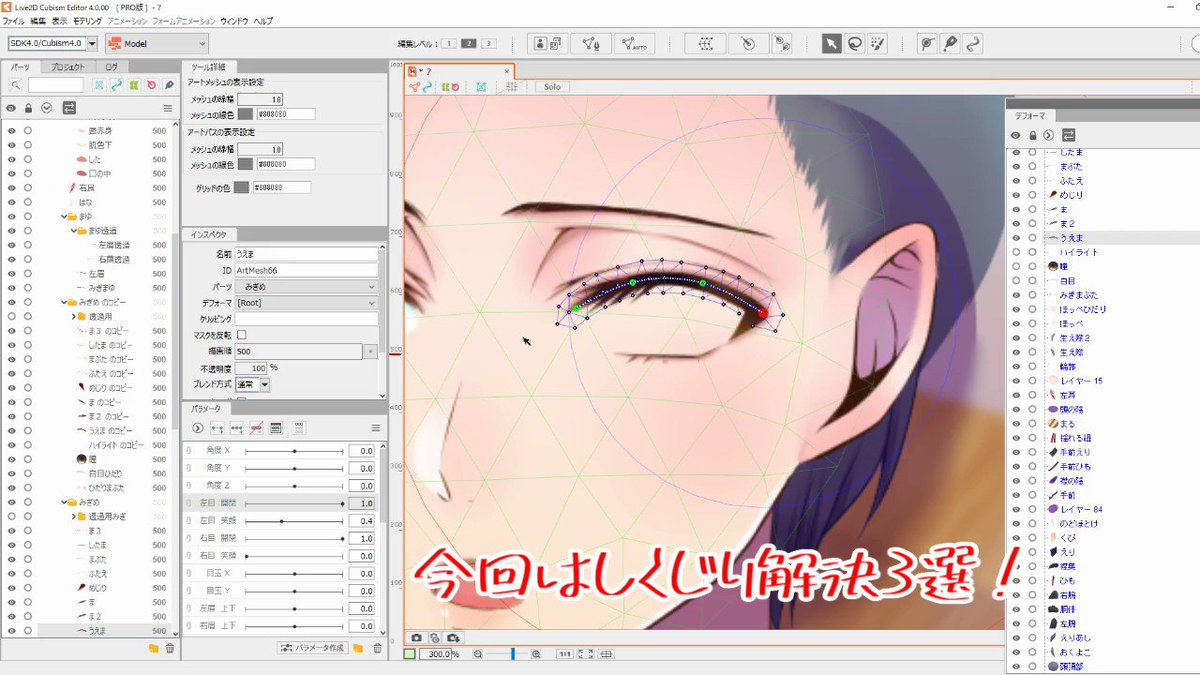Screen dimensions: 1200x675
Task: Click the 1:1 zoom reset icon
Action: coord(565,654)
